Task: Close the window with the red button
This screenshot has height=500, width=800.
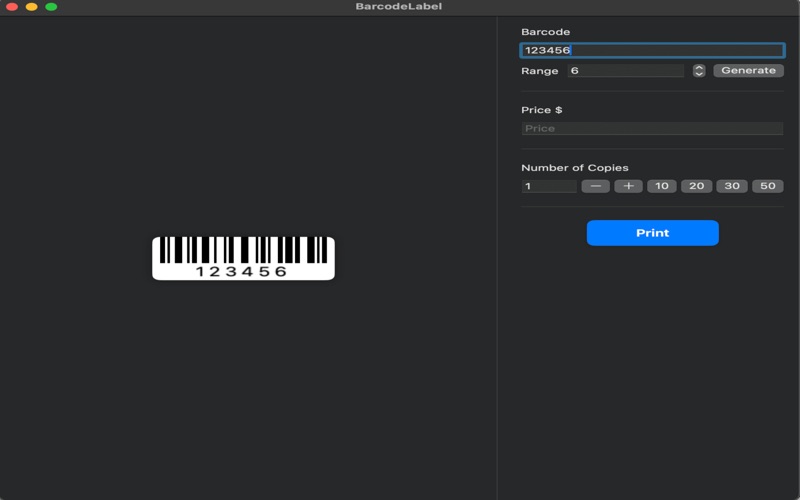Action: (12, 7)
